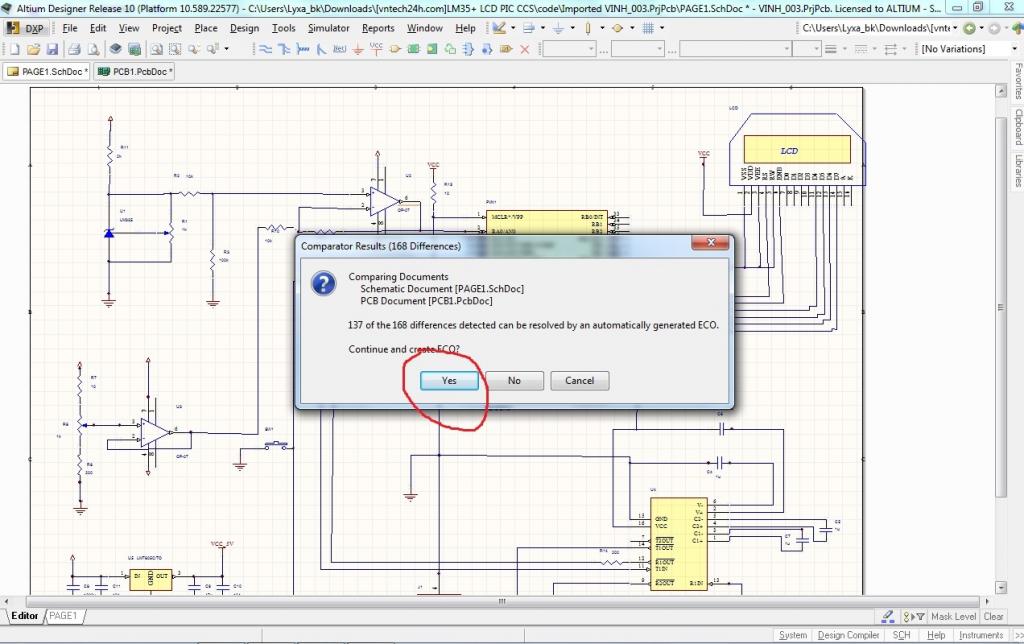
Task: Click the Print Preview icon
Action: [x=93, y=49]
